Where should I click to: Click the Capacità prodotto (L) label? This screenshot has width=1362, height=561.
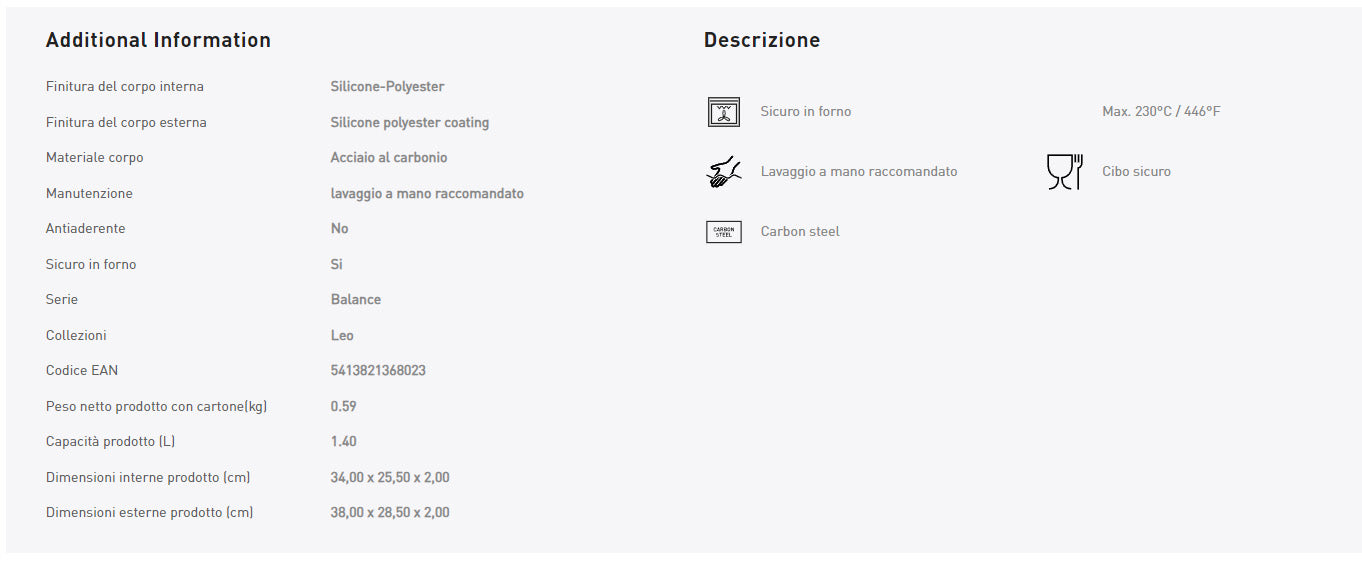click(x=110, y=442)
